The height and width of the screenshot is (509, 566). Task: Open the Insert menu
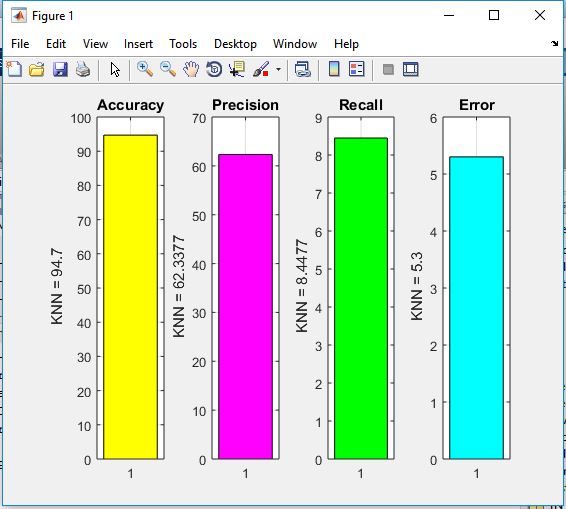(138, 44)
